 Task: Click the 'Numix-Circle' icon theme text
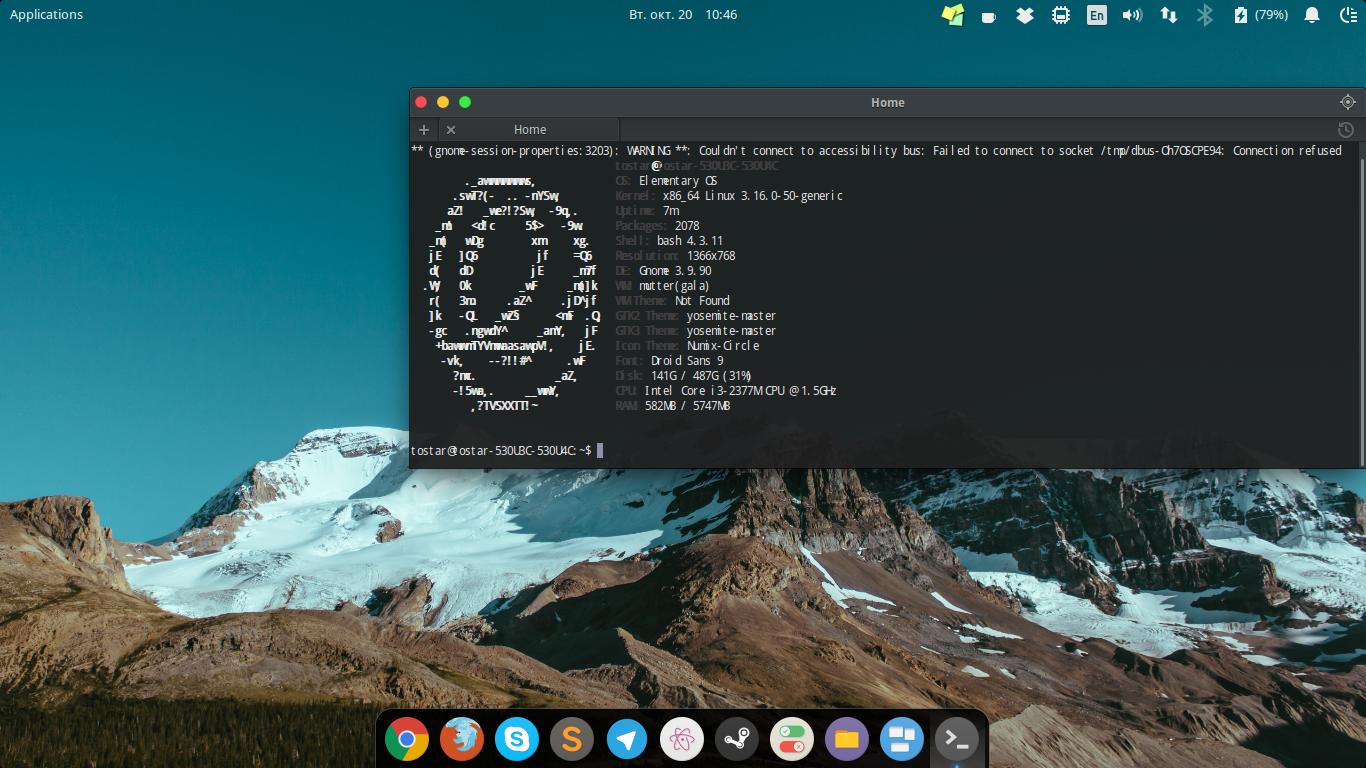(723, 346)
